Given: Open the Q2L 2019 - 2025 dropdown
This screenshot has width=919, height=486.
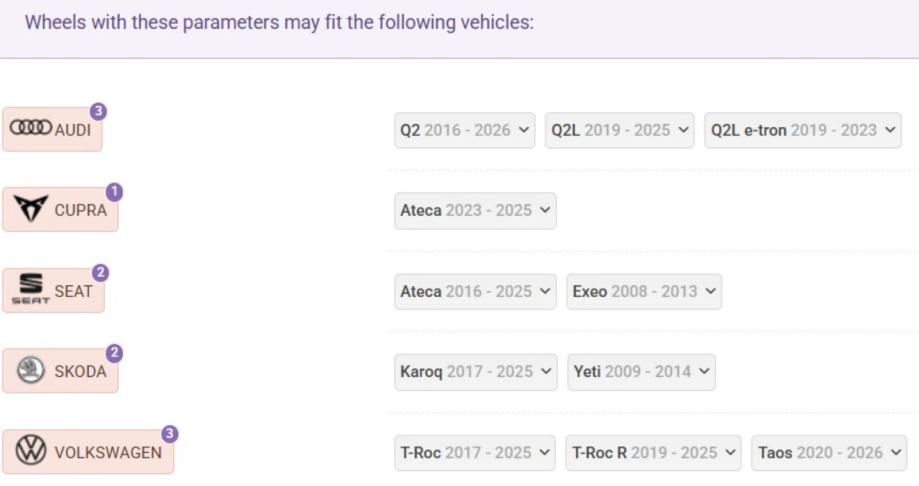Looking at the screenshot, I should (x=619, y=130).
